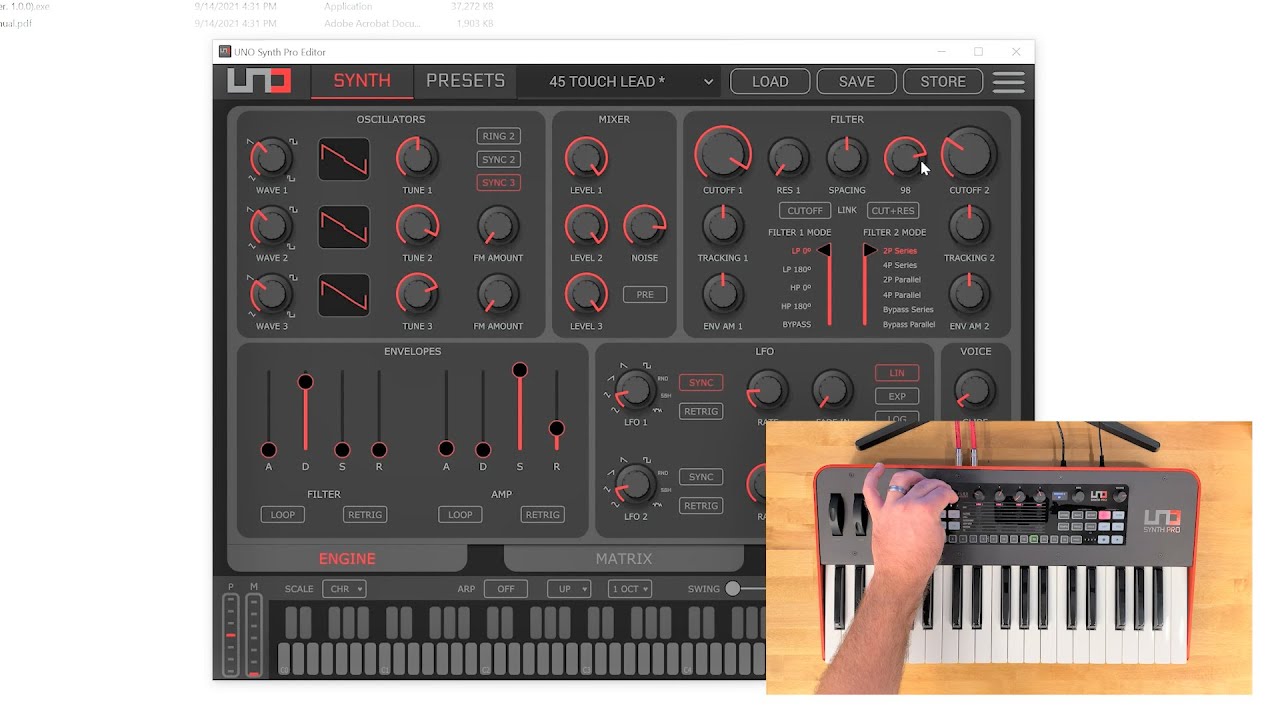Toggle the CUT+RES link button
The width and height of the screenshot is (1280, 720).
click(x=893, y=210)
